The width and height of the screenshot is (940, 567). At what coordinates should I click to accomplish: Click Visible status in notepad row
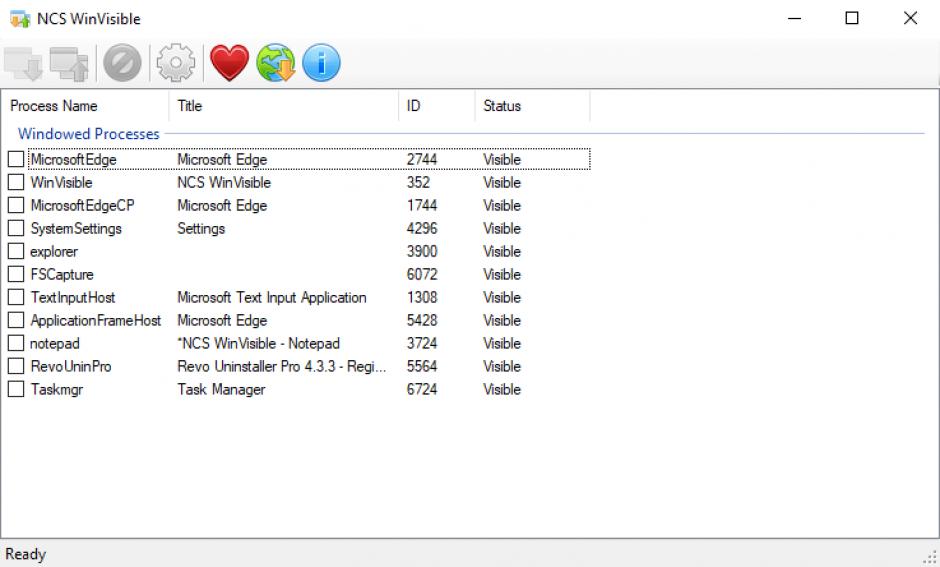click(502, 343)
